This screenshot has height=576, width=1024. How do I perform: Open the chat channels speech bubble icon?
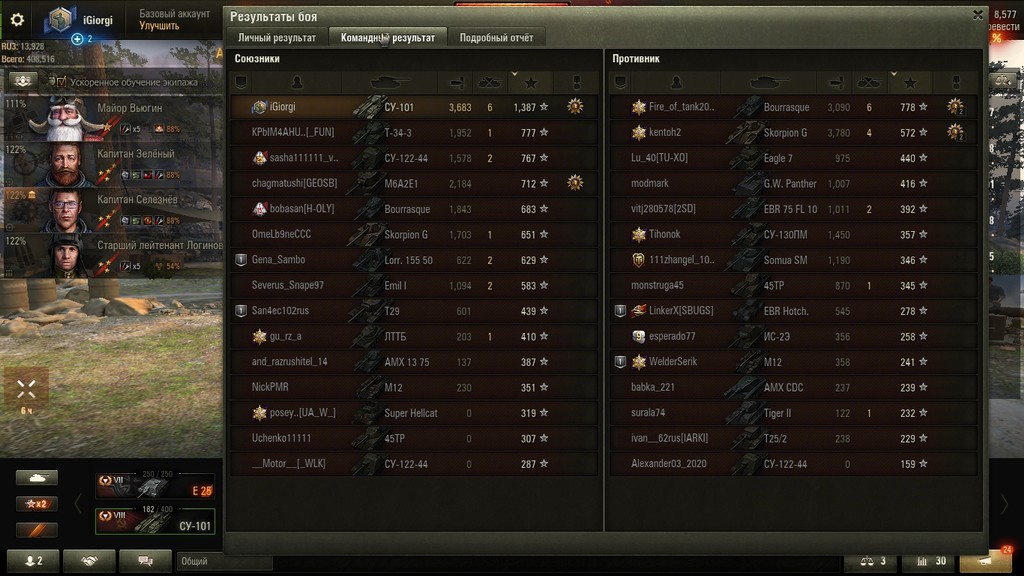[145, 561]
